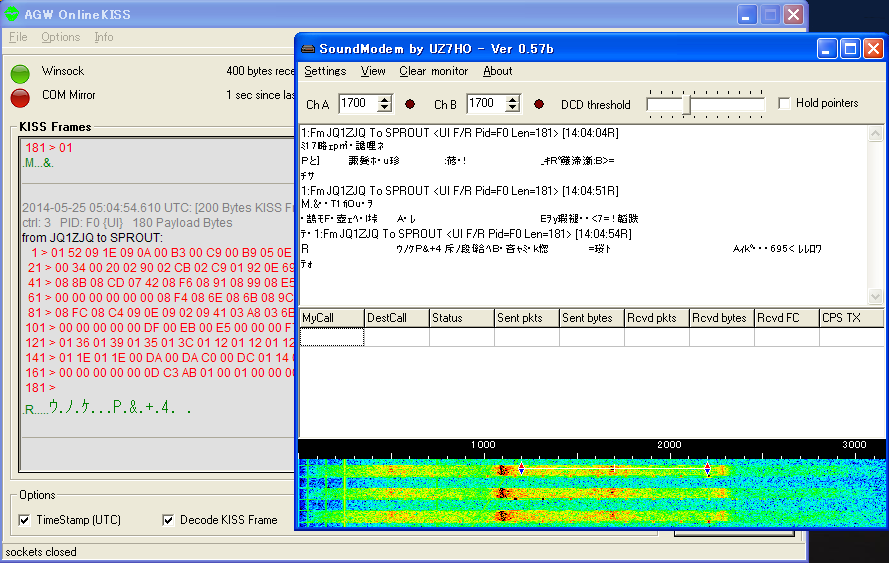Toggle TimeStamp (UTC) checkbox
Viewport: 889px width, 563px height.
click(24, 520)
